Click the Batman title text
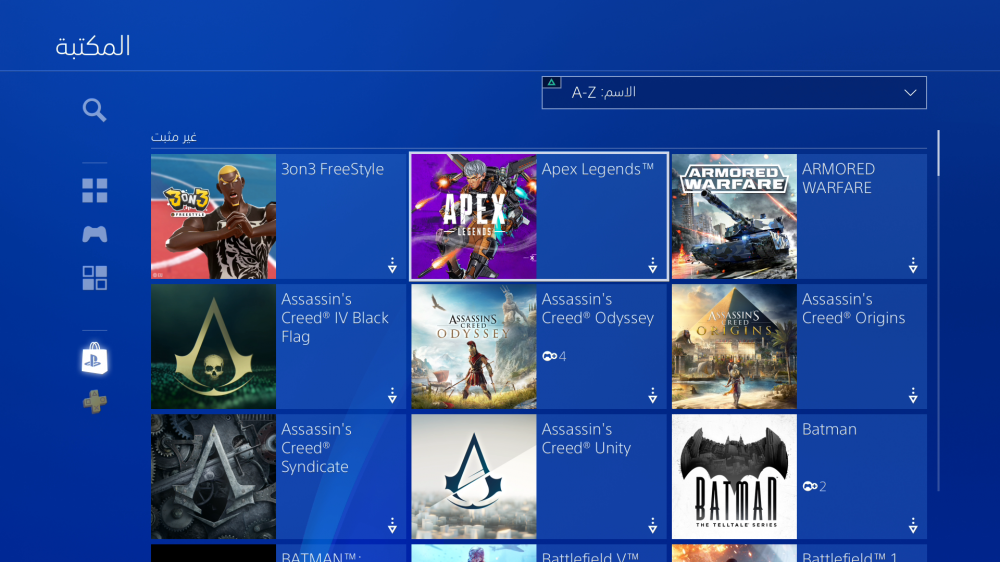The image size is (1000, 562). click(x=829, y=429)
